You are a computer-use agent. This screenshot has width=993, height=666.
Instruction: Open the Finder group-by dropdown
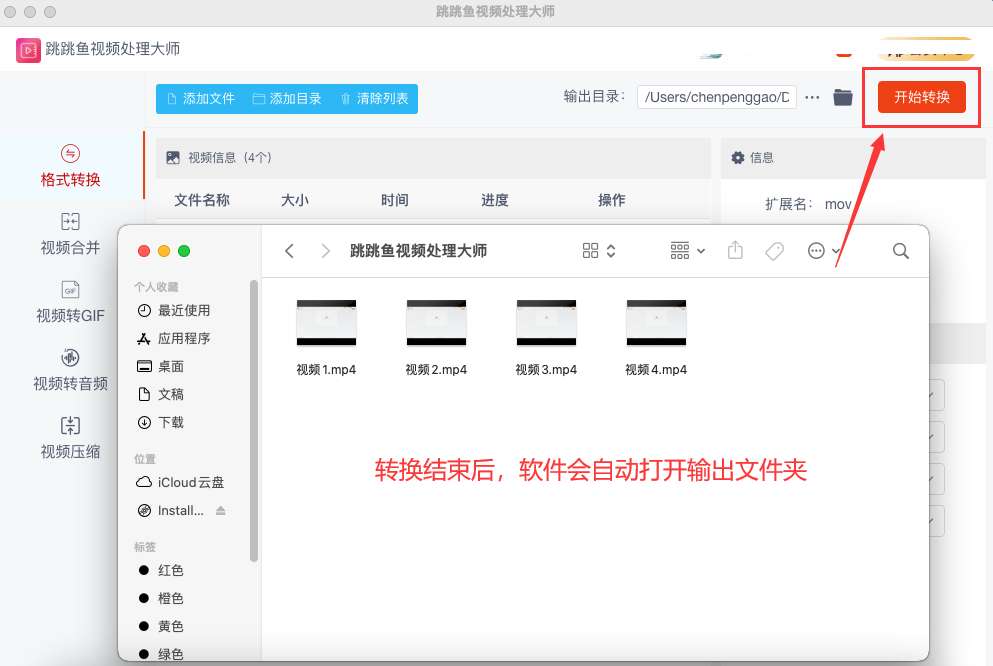(688, 251)
